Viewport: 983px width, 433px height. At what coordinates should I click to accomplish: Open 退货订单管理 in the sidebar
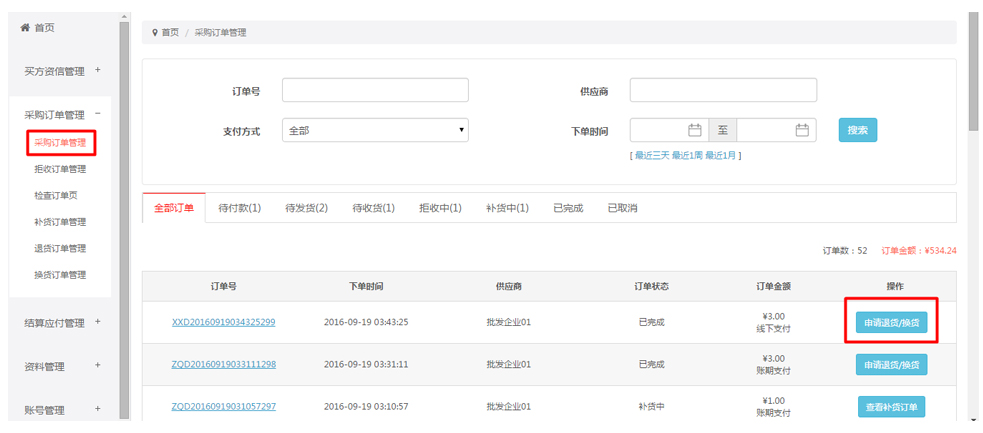[60, 248]
